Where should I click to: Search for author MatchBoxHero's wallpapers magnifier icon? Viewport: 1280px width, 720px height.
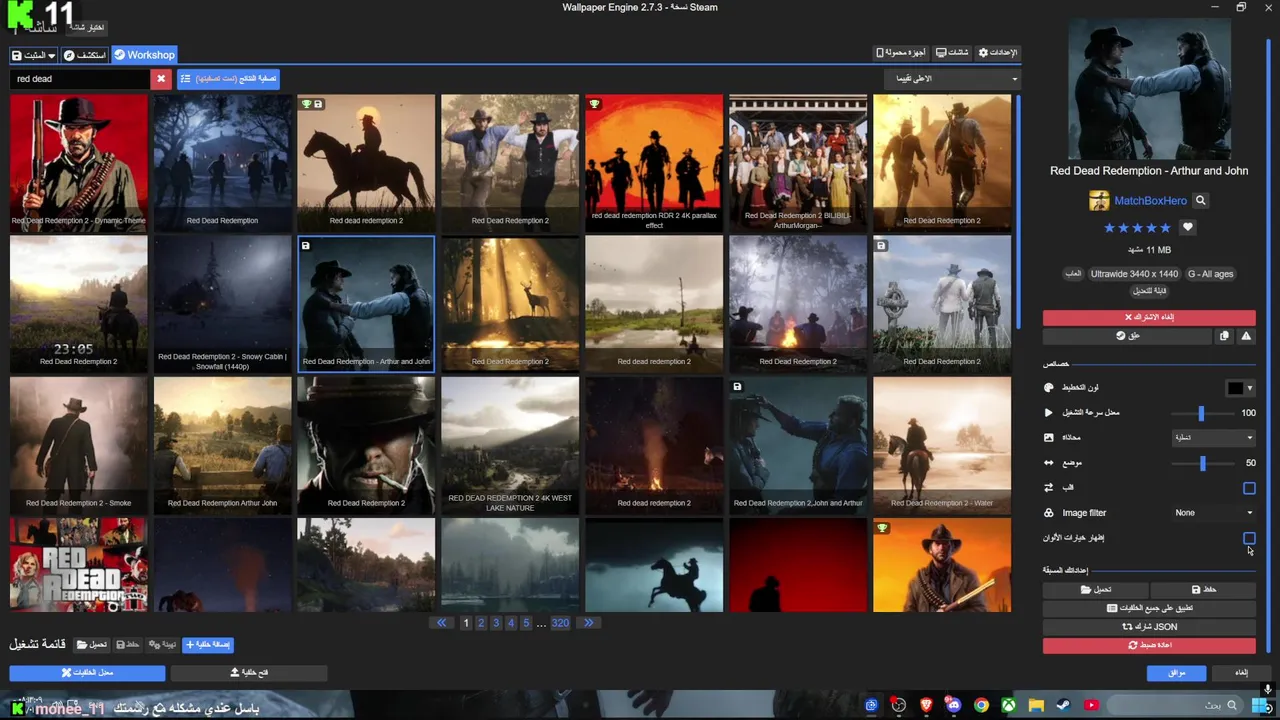click(x=1201, y=201)
